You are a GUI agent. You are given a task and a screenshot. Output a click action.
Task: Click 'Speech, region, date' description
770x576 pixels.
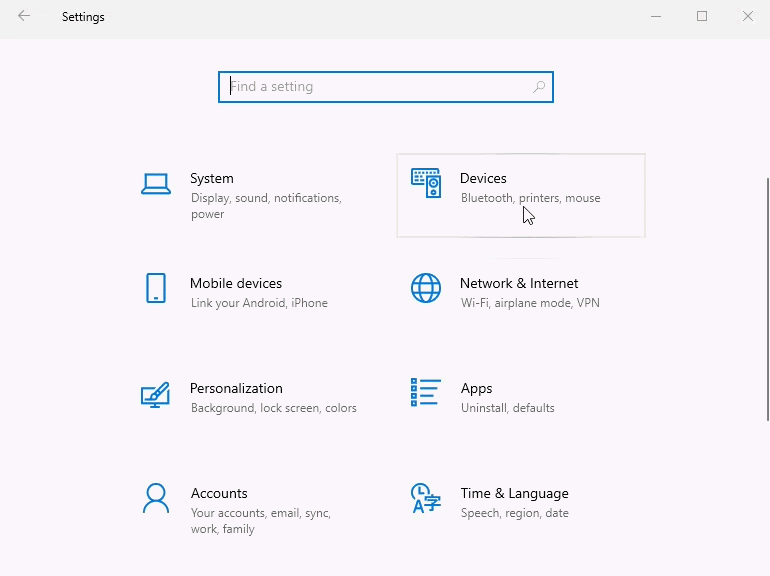coord(515,513)
